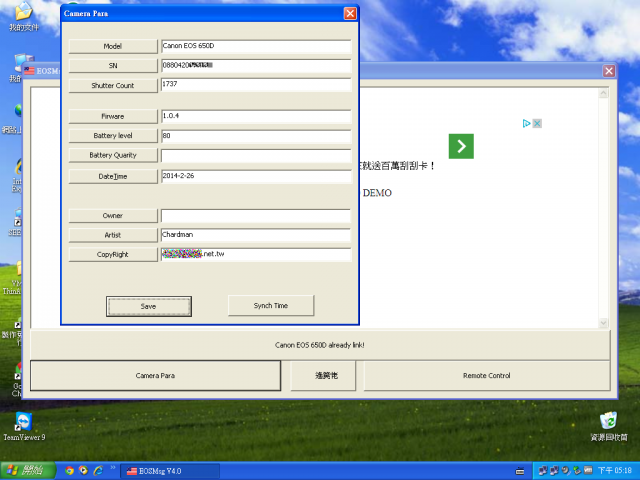The image size is (640, 480).
Task: Open the My Documents desktop folder icon
Action: click(x=24, y=17)
